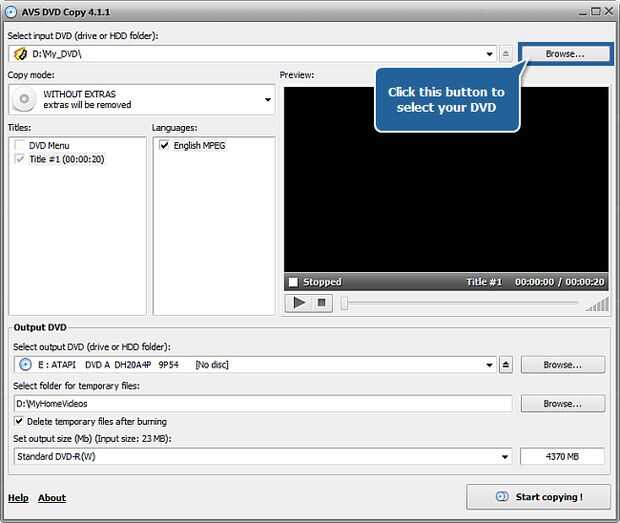The width and height of the screenshot is (620, 523).
Task: Close the AVS DVD Copy window
Action: click(x=609, y=11)
